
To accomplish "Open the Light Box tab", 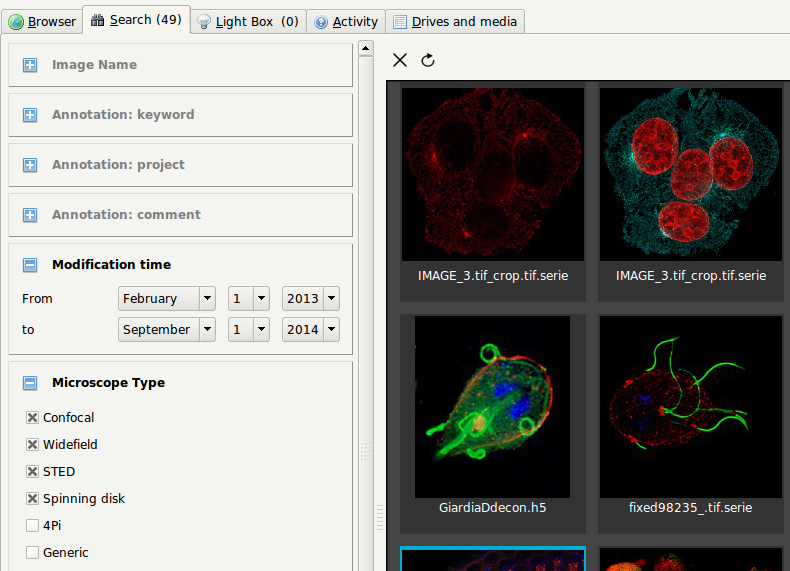I will point(247,21).
